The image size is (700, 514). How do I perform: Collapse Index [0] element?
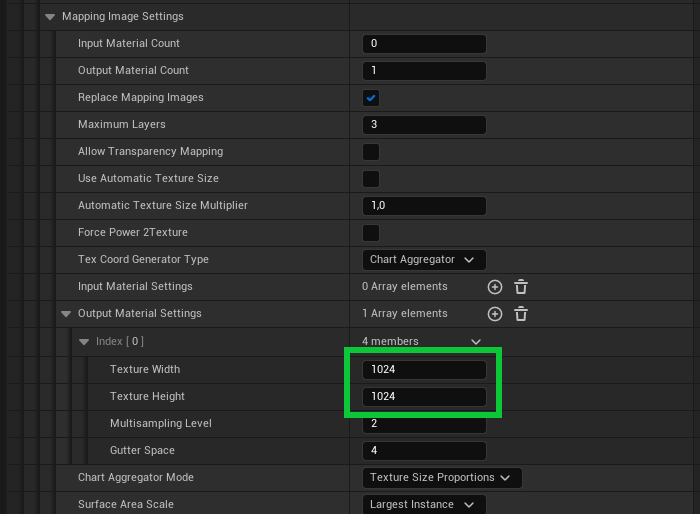coord(84,342)
